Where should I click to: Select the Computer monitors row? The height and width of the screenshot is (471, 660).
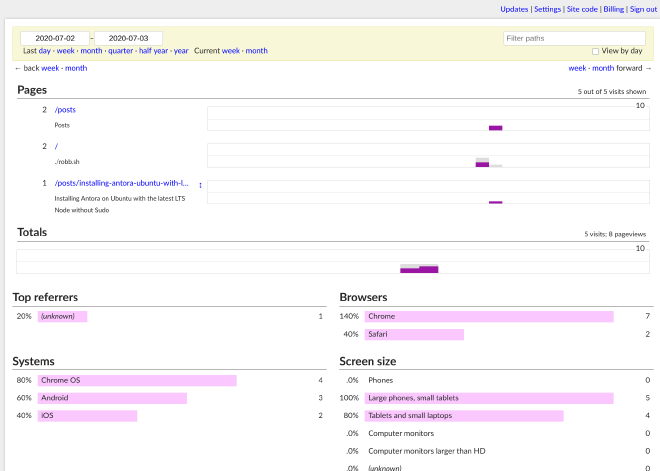(x=496, y=434)
